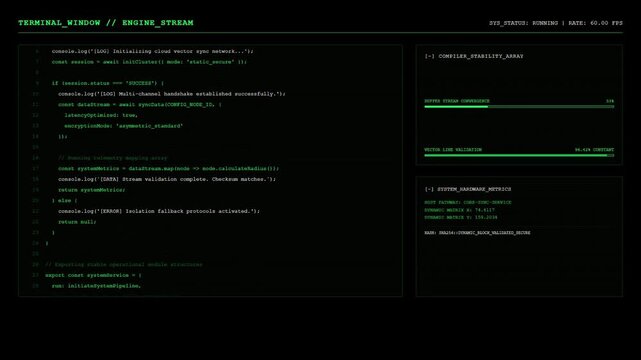Click the 'run: initiateSystemPipeline,' line

pyautogui.click(x=96, y=286)
